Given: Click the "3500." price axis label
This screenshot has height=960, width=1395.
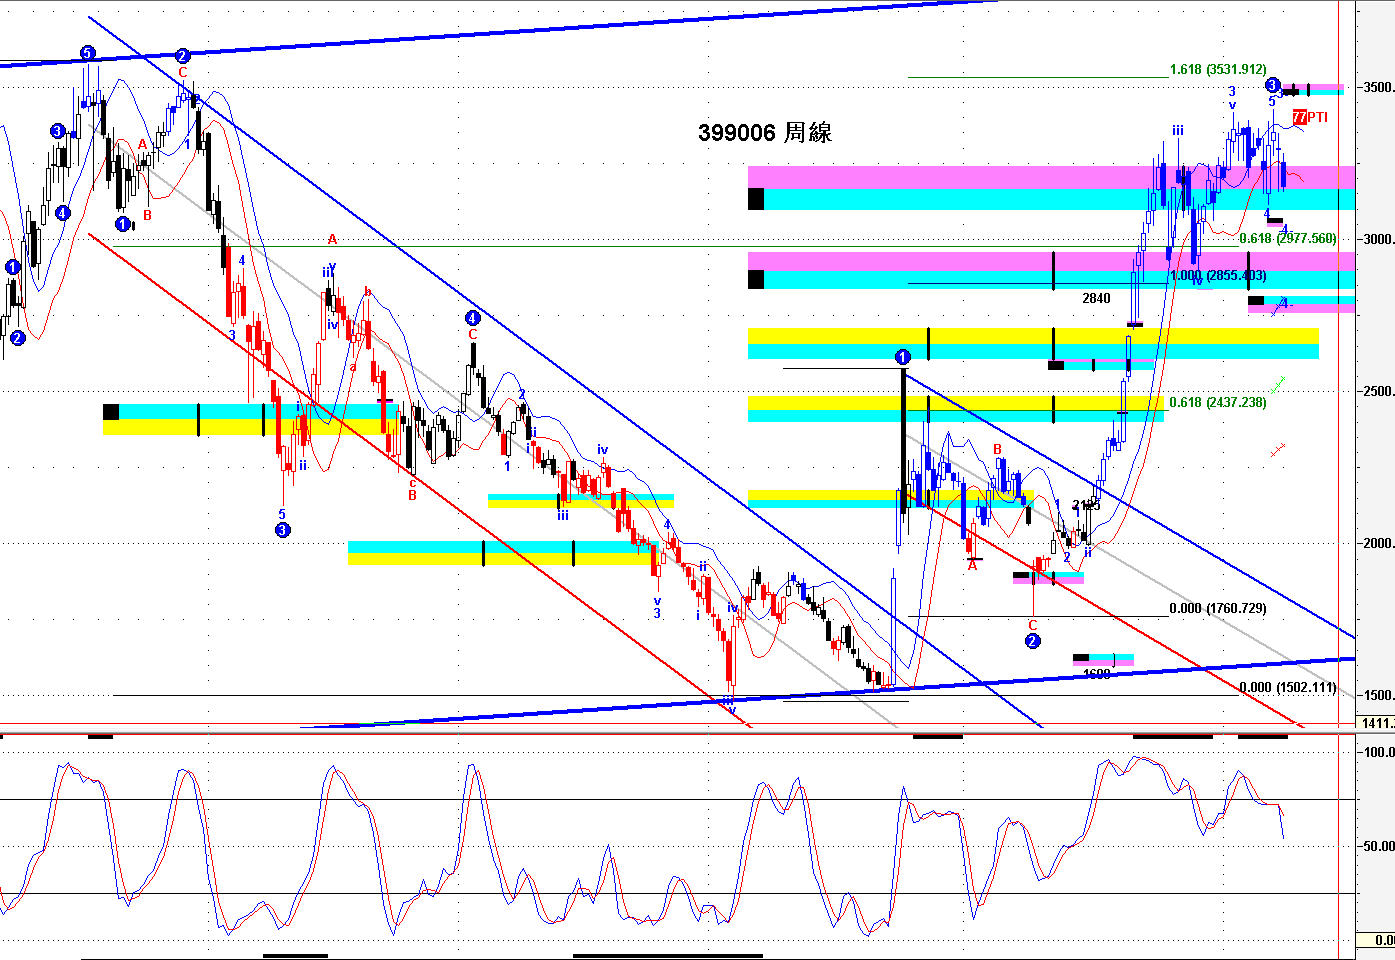Looking at the screenshot, I should [x=1379, y=88].
